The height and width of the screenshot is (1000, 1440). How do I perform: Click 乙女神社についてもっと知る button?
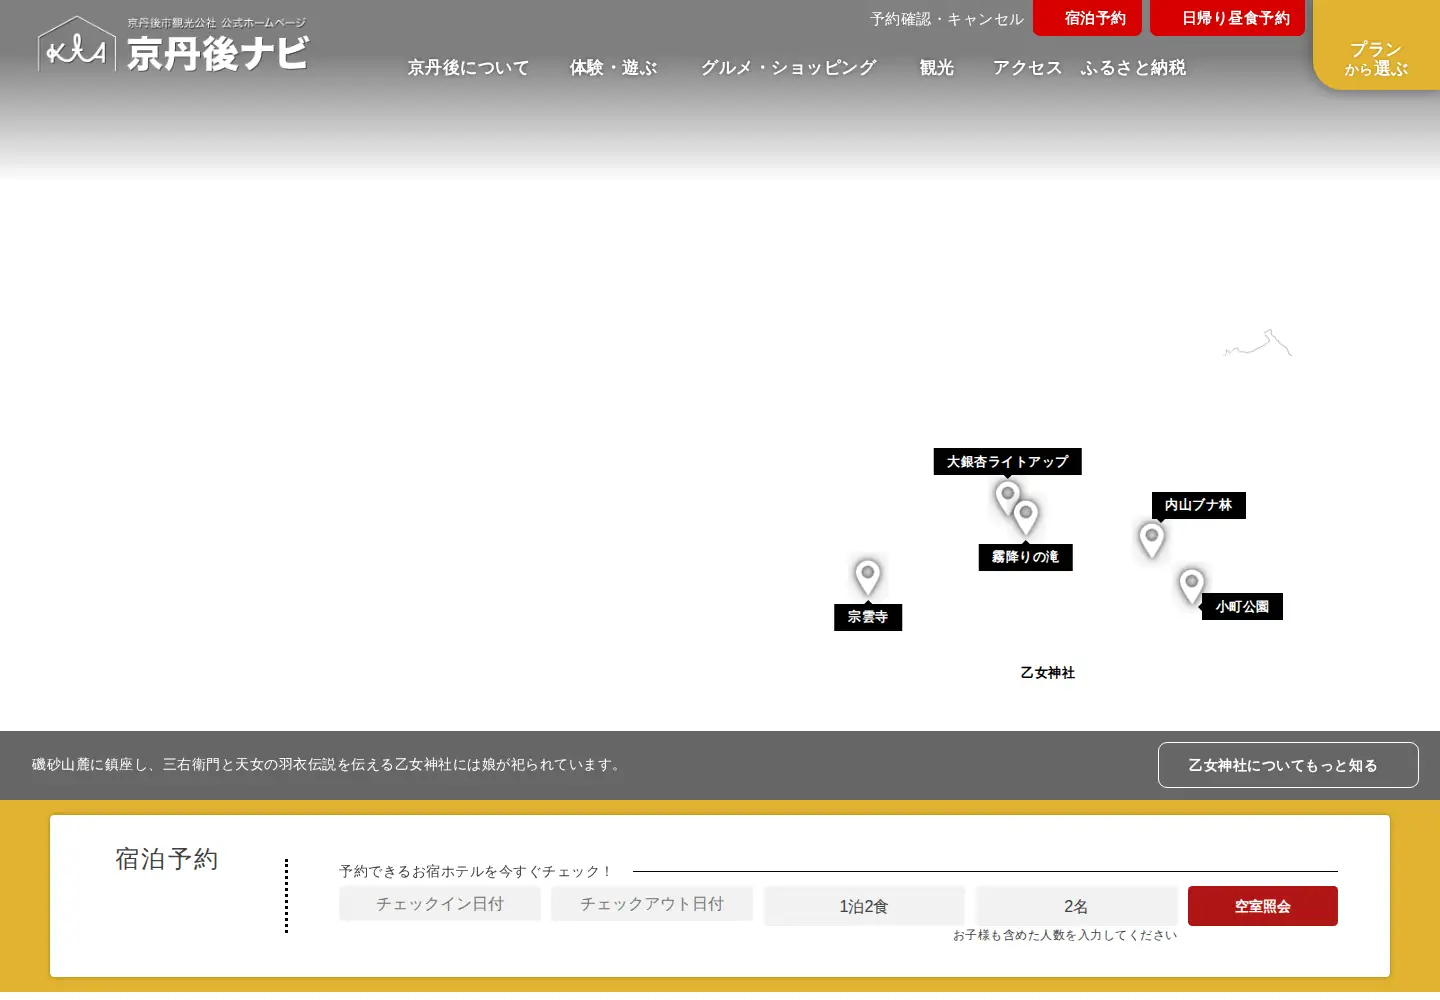[x=1288, y=765]
